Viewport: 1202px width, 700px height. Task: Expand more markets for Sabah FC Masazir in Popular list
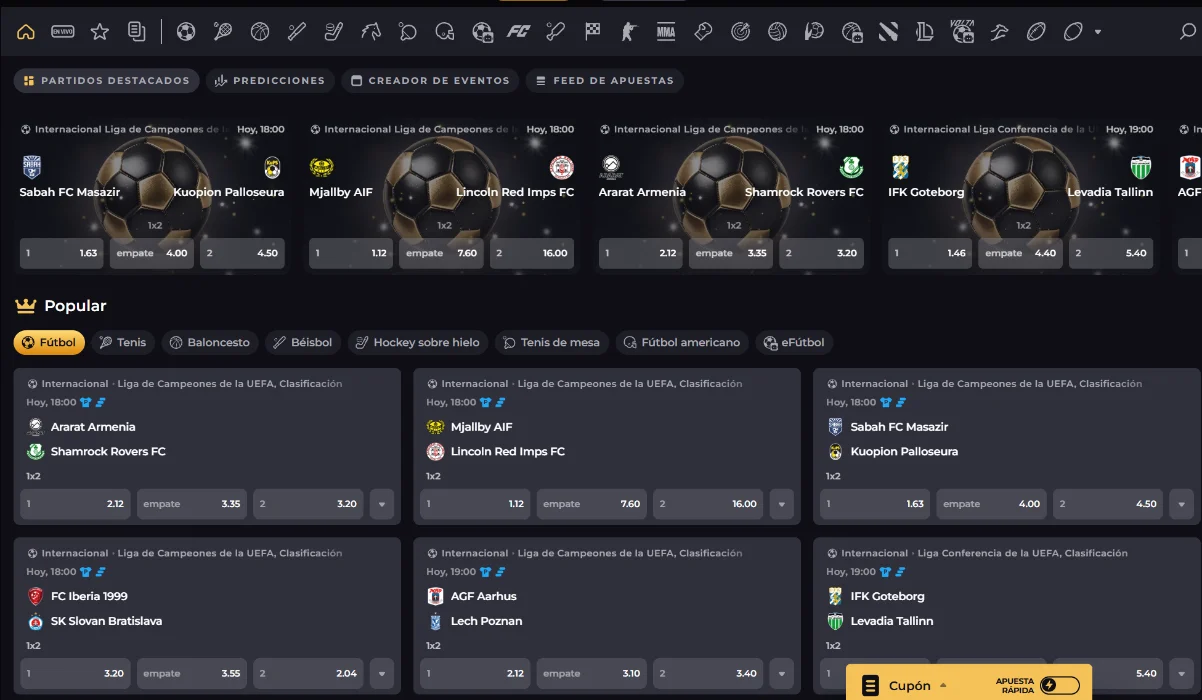click(x=1181, y=504)
